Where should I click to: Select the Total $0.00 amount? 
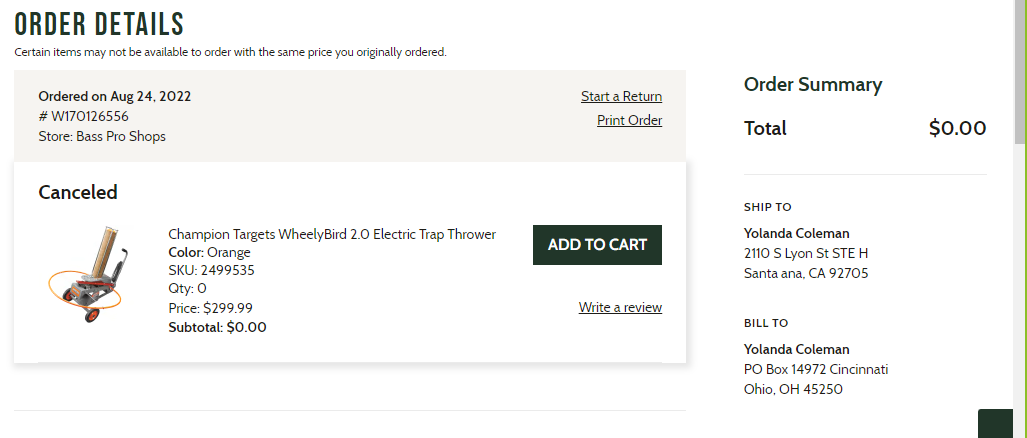(x=957, y=128)
